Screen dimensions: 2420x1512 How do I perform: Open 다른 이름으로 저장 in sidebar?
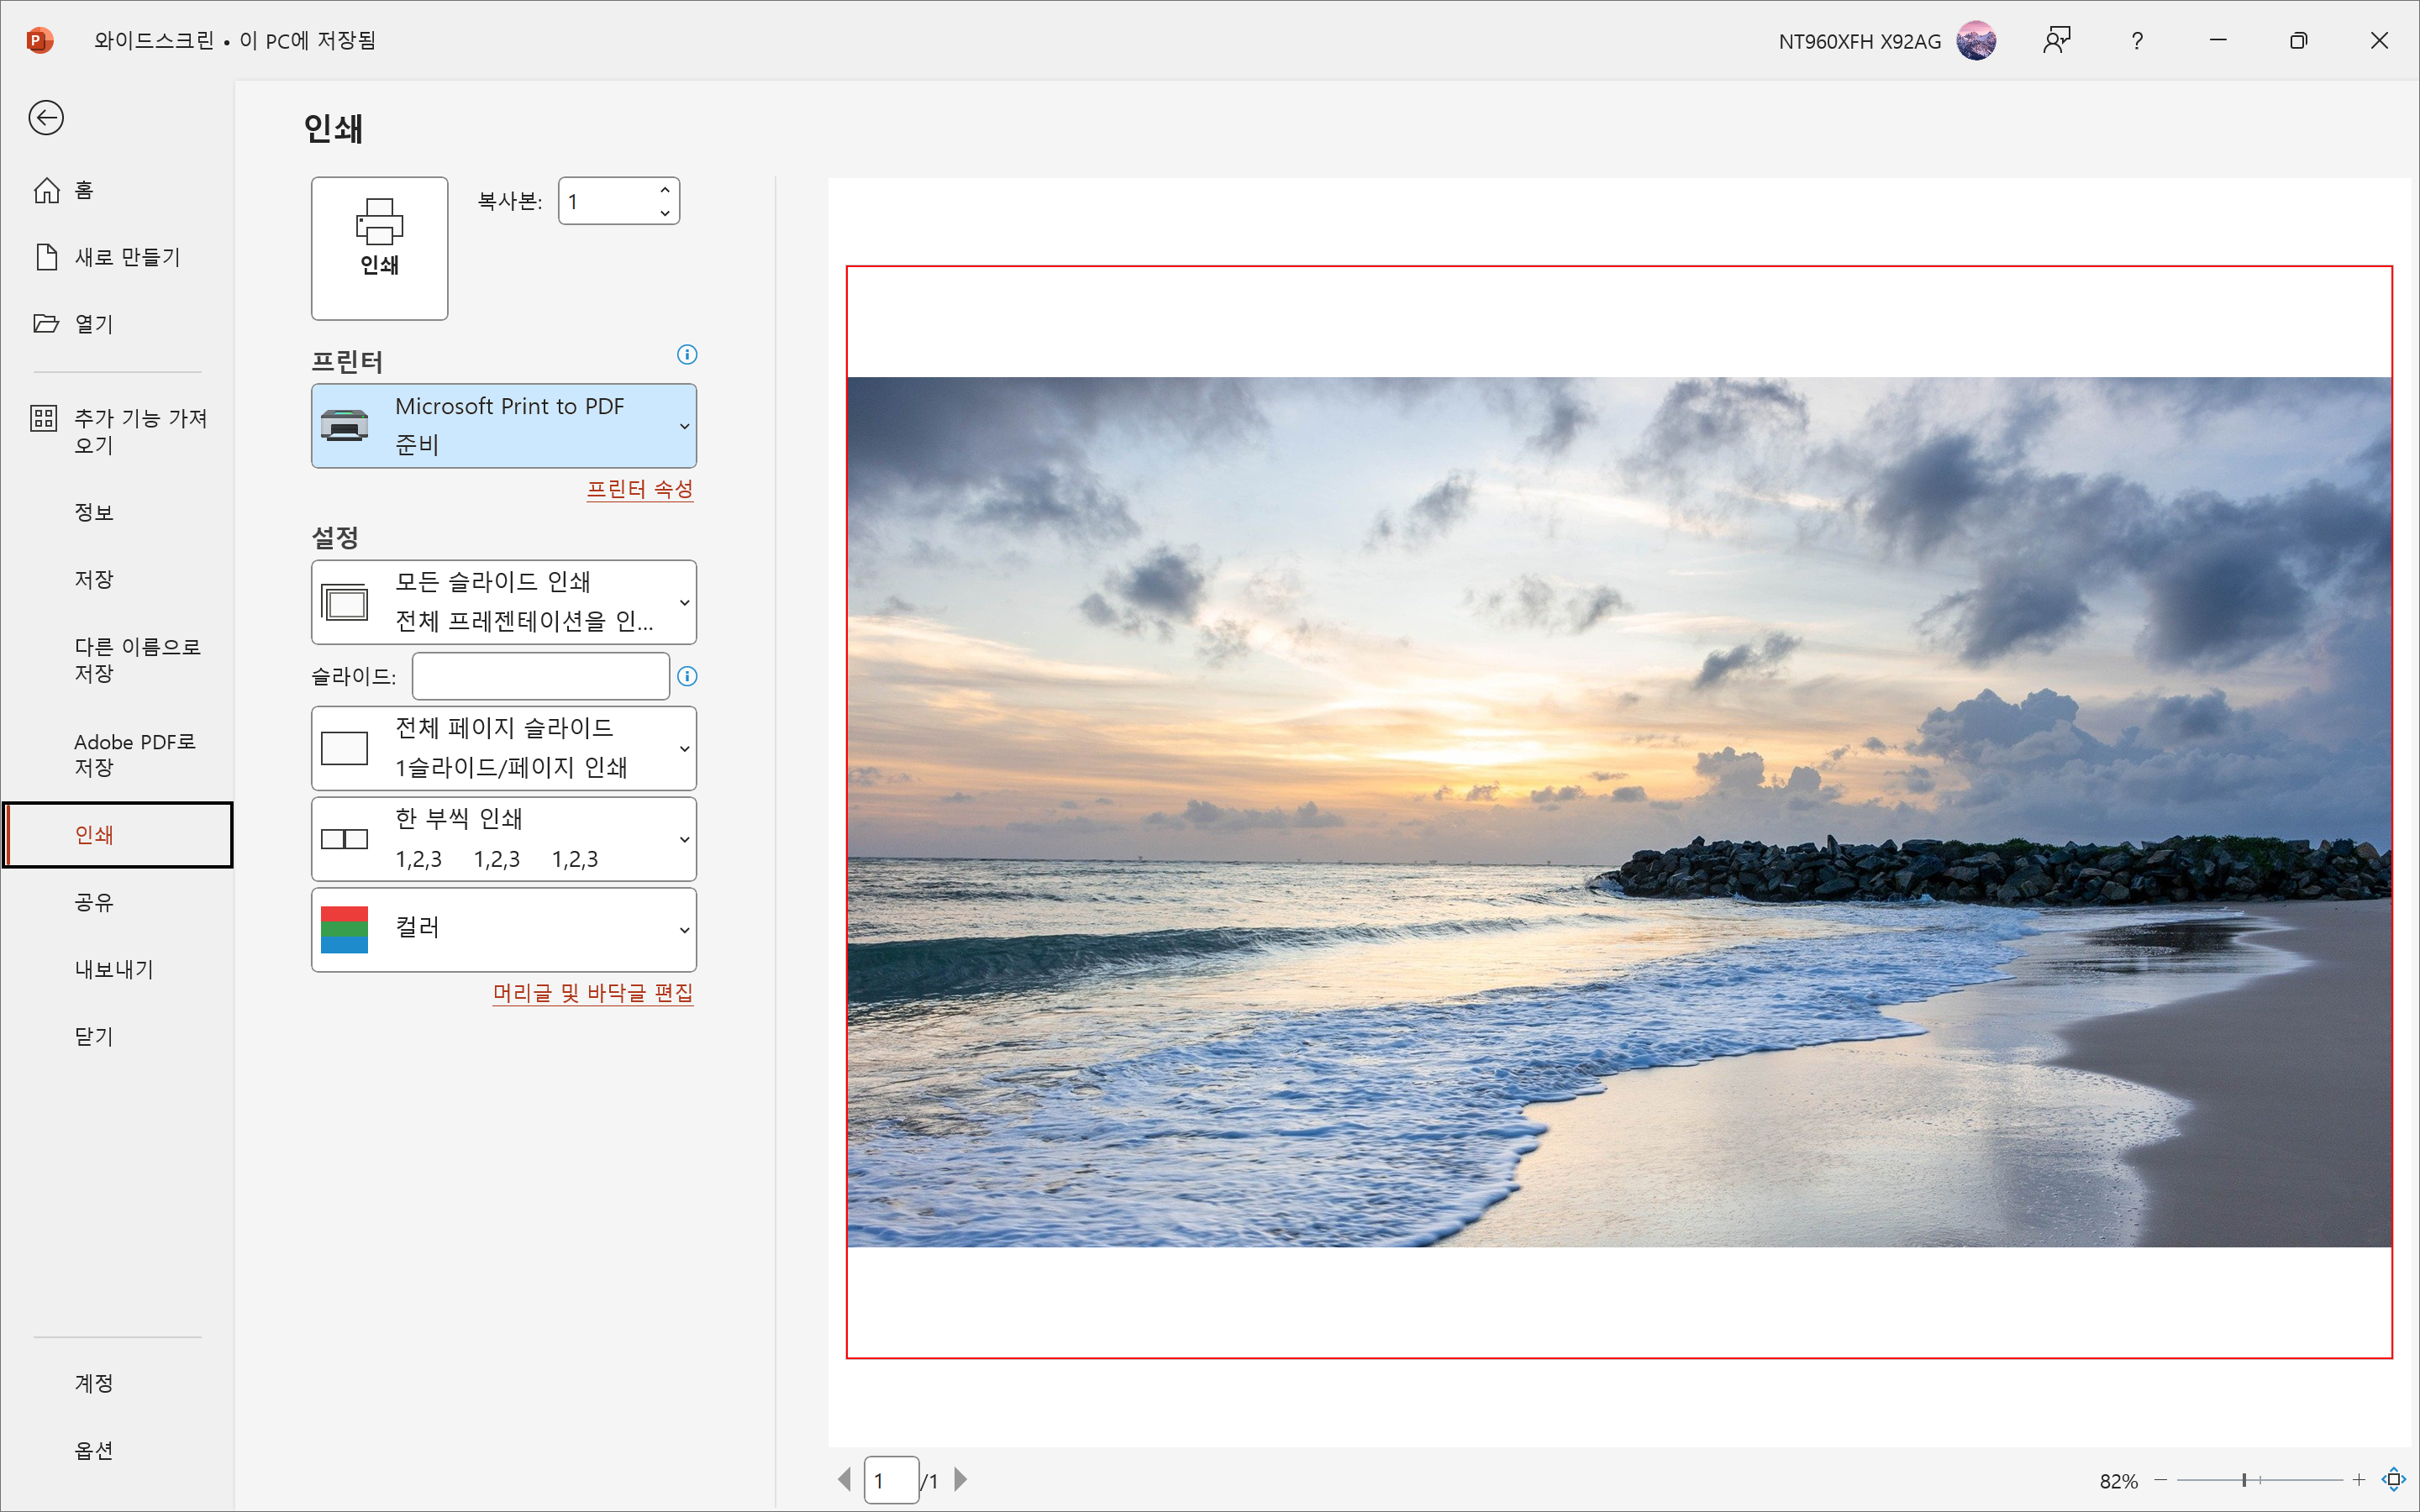(x=137, y=659)
